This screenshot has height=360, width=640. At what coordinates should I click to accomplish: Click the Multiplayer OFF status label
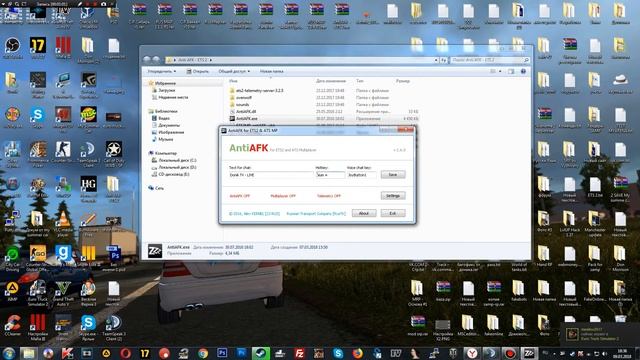tap(283, 196)
